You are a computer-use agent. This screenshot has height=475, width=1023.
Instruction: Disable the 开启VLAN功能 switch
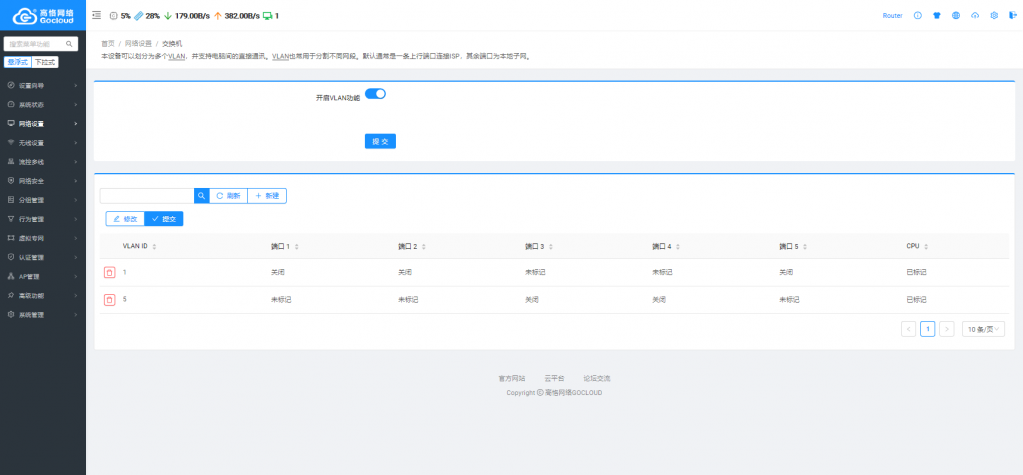tap(375, 94)
